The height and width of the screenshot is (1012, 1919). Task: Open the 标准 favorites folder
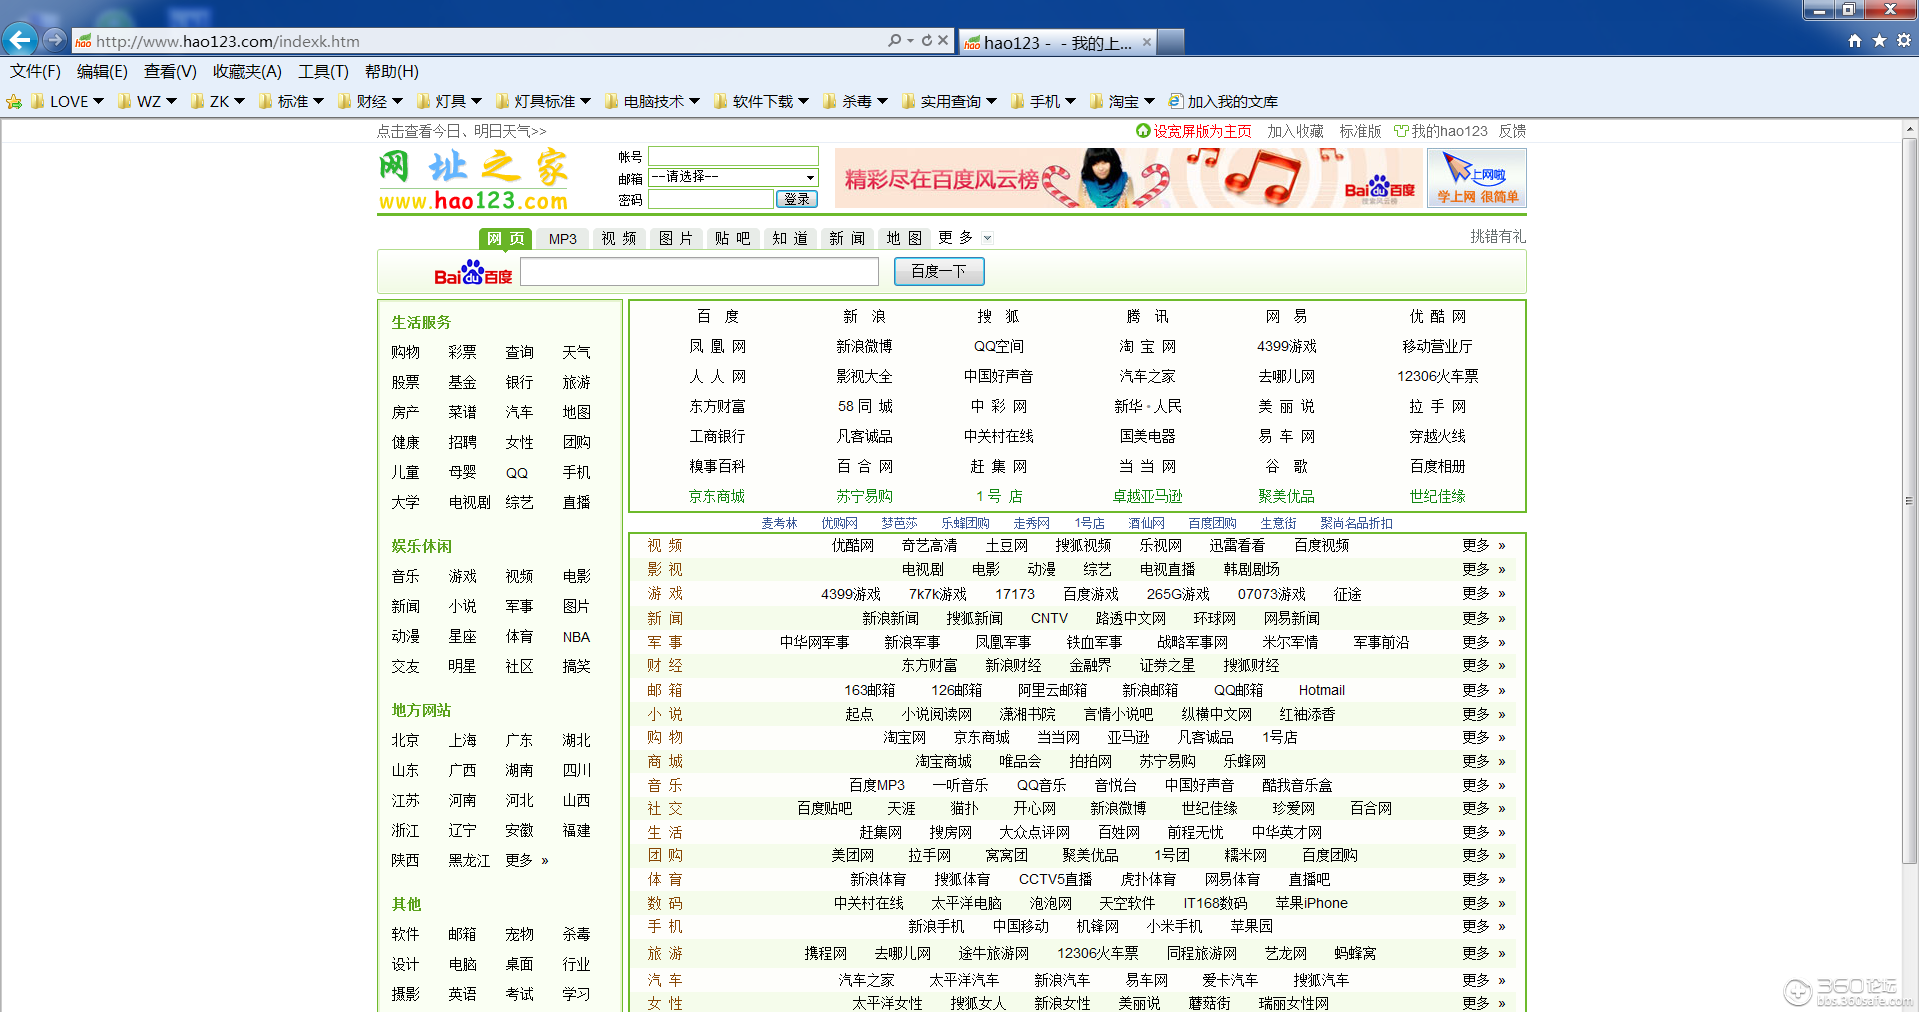pyautogui.click(x=291, y=101)
